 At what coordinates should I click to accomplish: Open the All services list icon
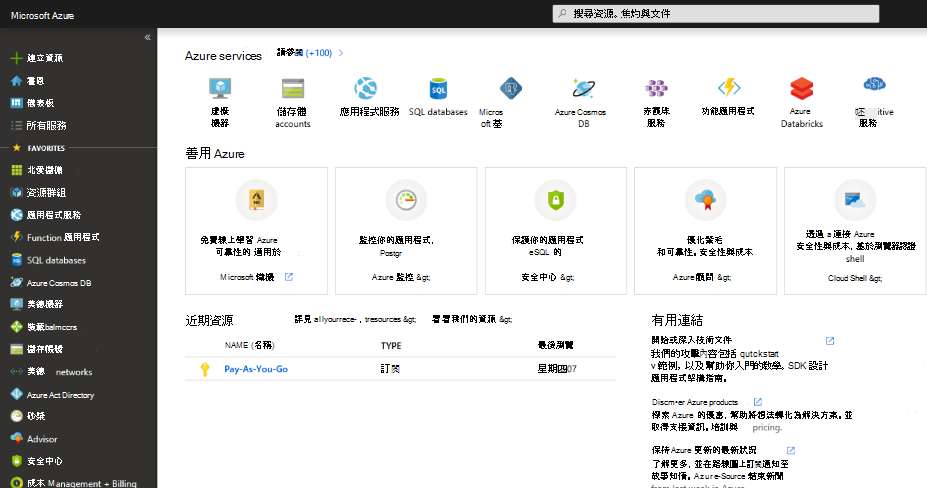pos(17,125)
